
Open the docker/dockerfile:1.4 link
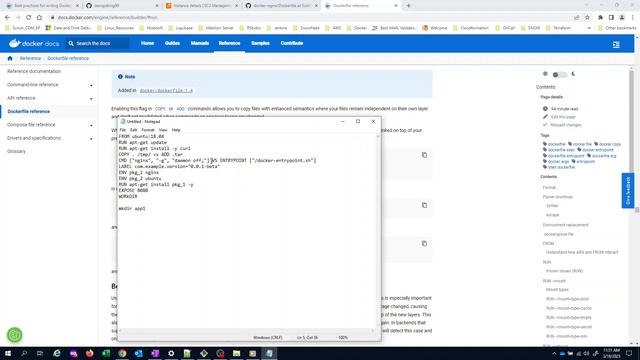pyautogui.click(x=166, y=91)
